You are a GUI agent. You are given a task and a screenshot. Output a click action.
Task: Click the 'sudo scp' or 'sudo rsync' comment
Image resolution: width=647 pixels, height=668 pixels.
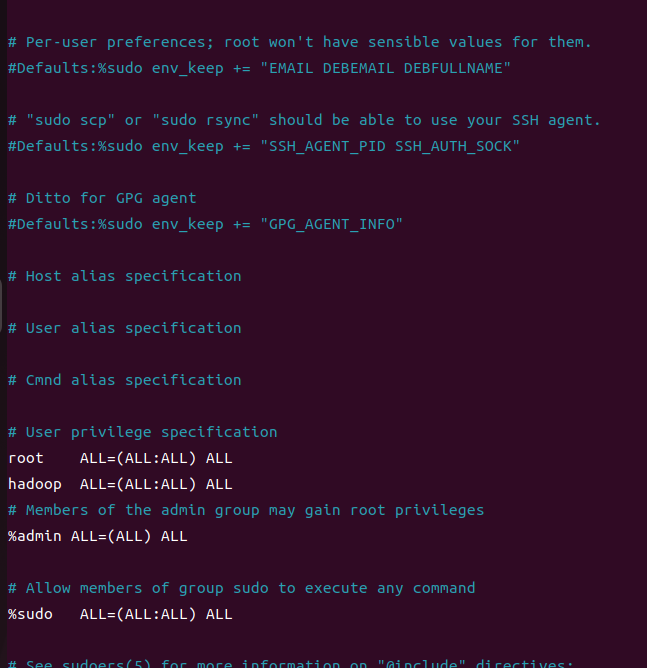pos(304,120)
